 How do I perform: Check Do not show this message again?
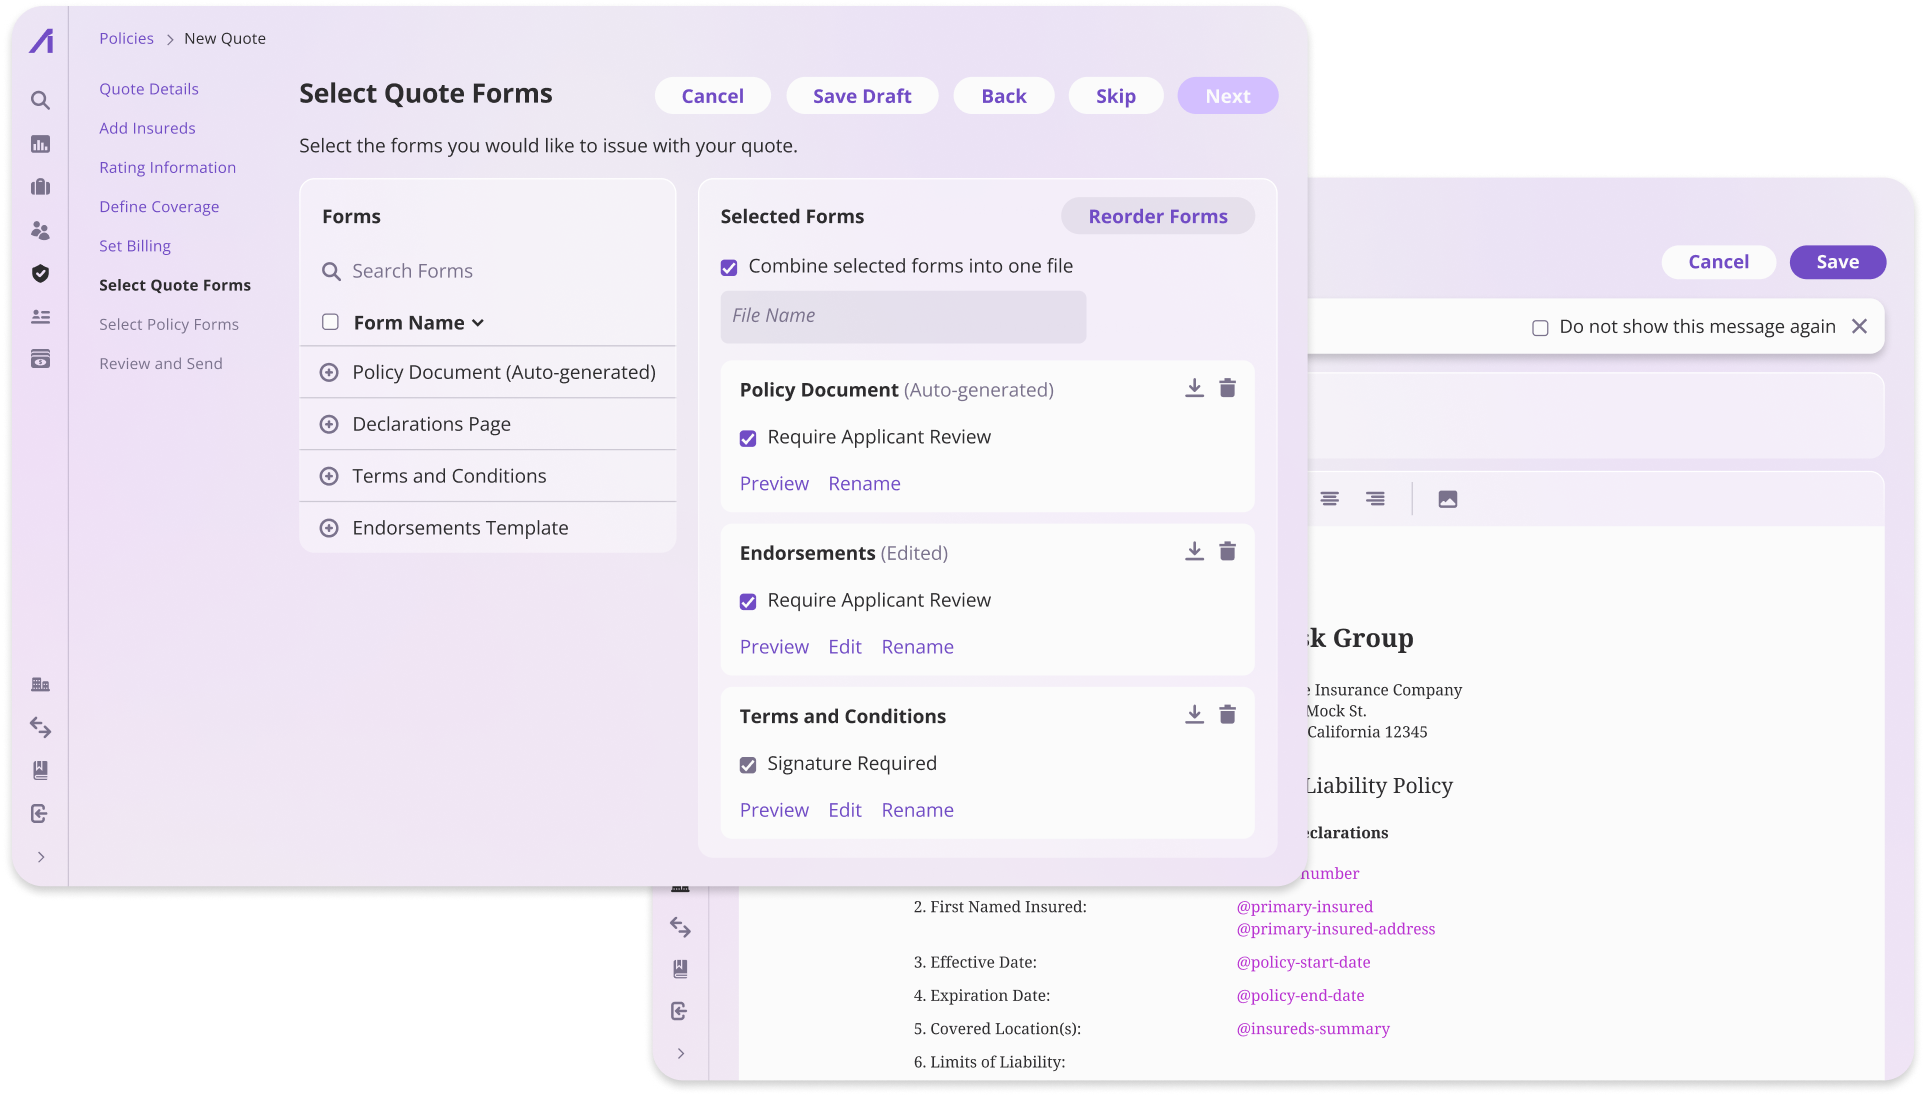pos(1540,328)
